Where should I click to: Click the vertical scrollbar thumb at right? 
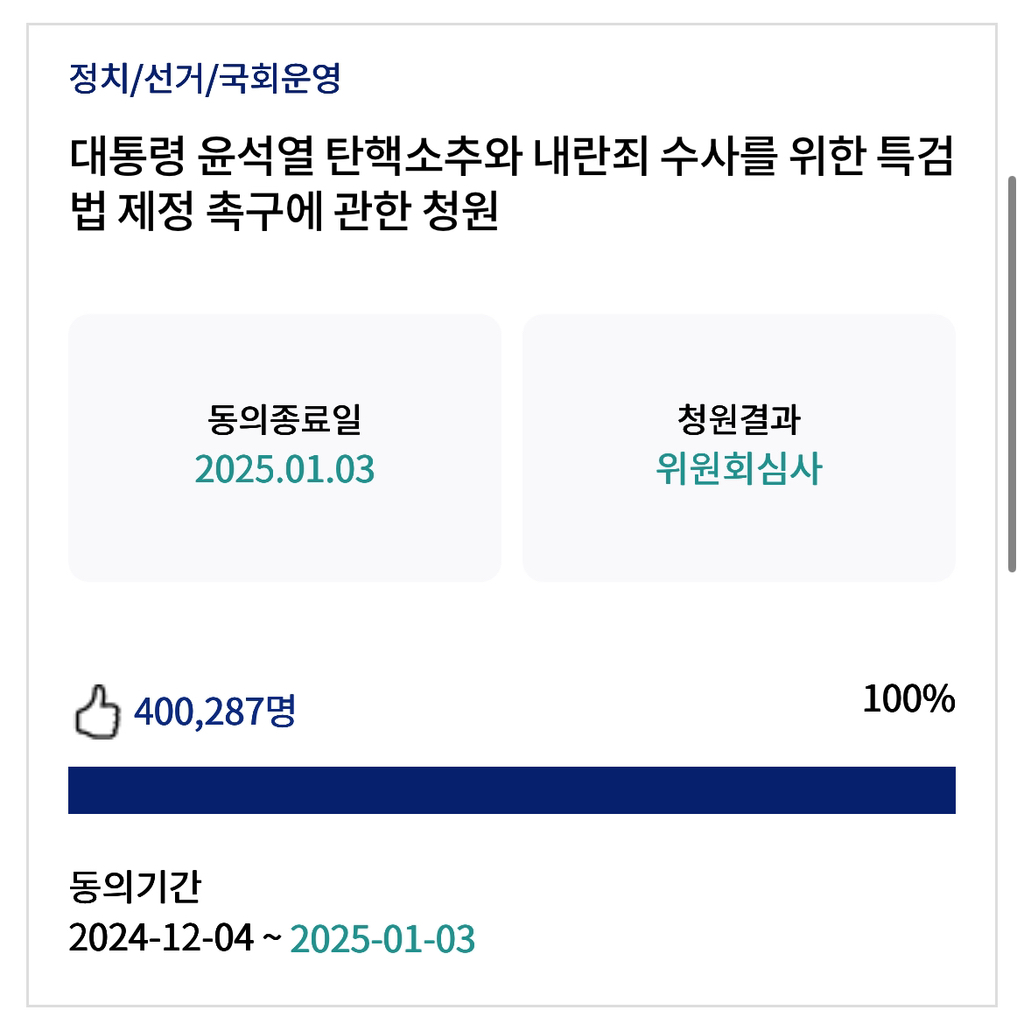coord(1012,373)
